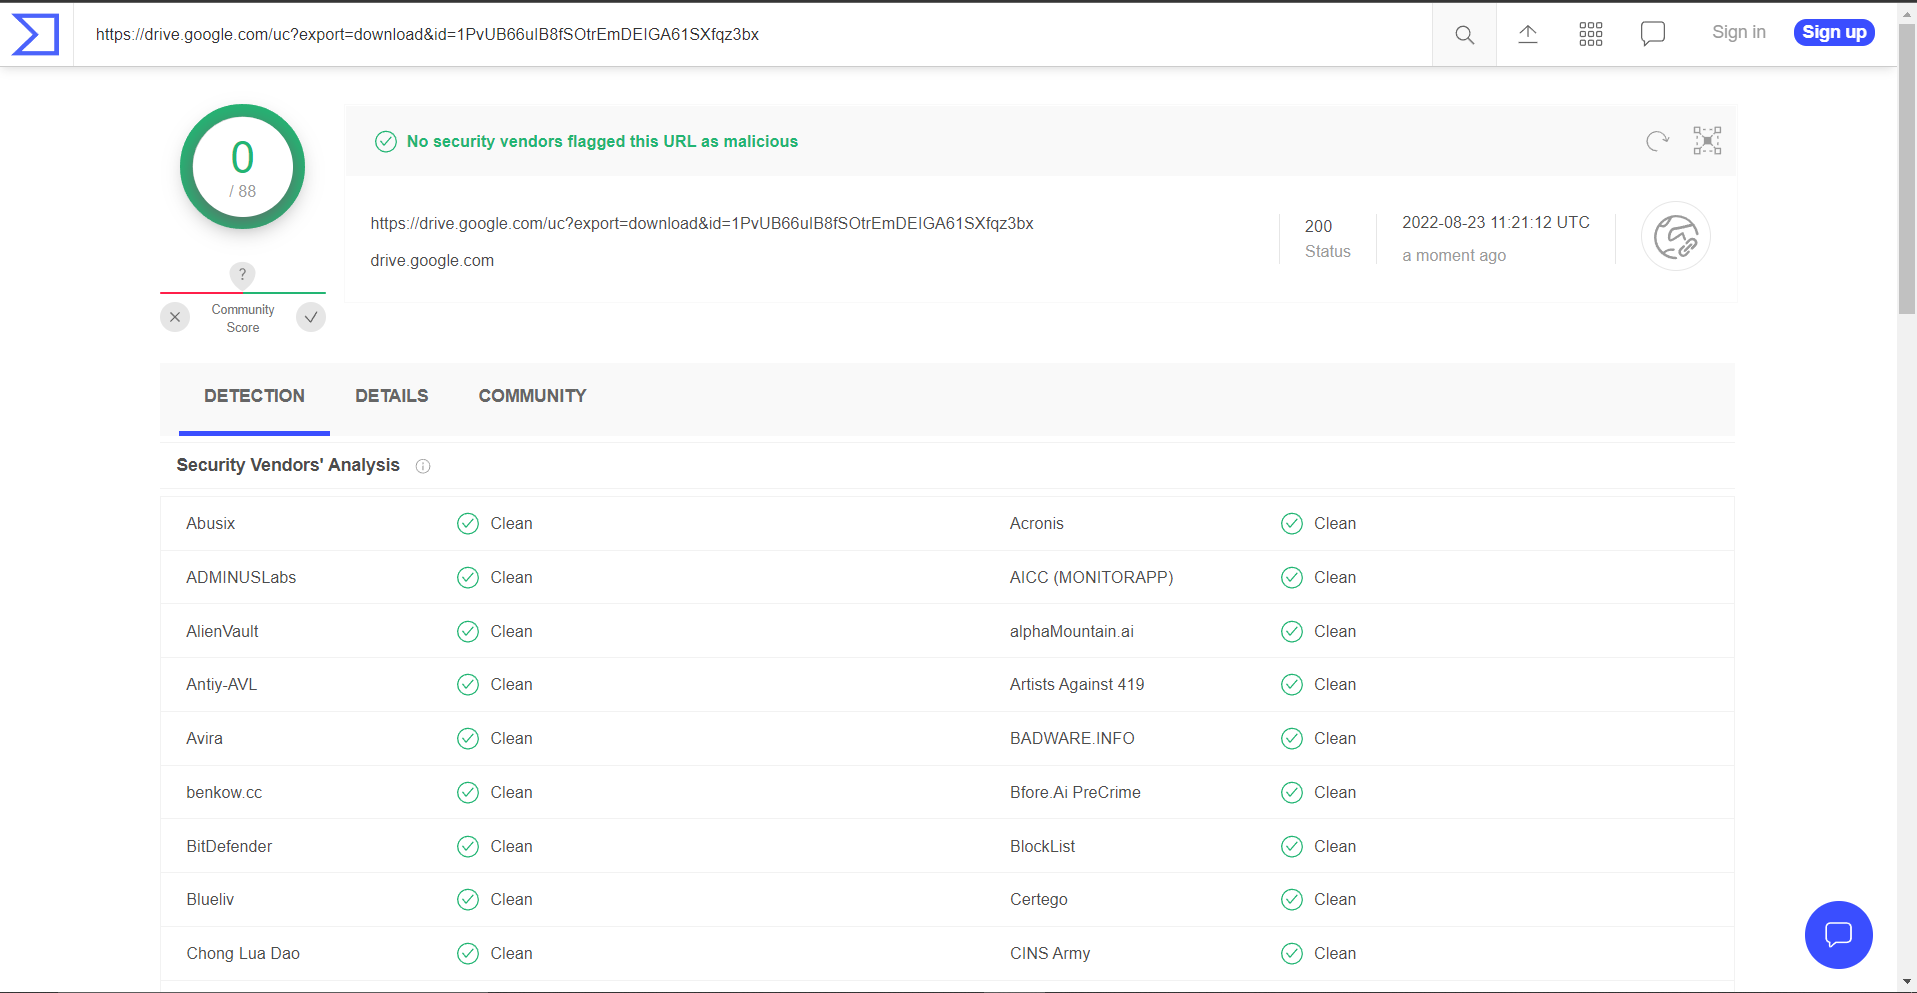Open the apps grid icon
The image size is (1917, 993).
(1591, 34)
